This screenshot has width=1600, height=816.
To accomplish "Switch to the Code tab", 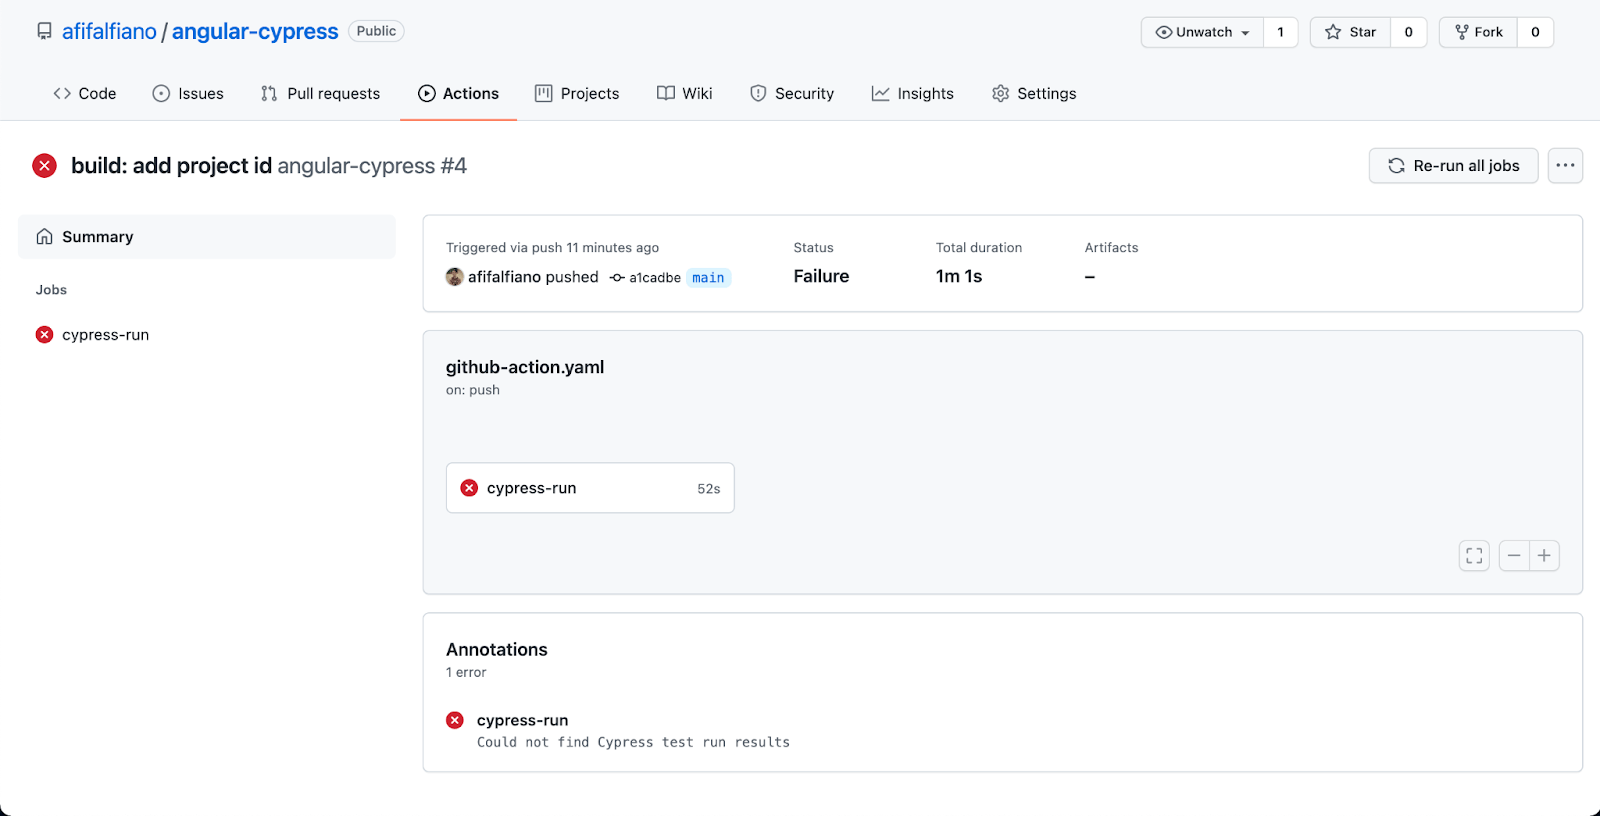I will coord(85,93).
